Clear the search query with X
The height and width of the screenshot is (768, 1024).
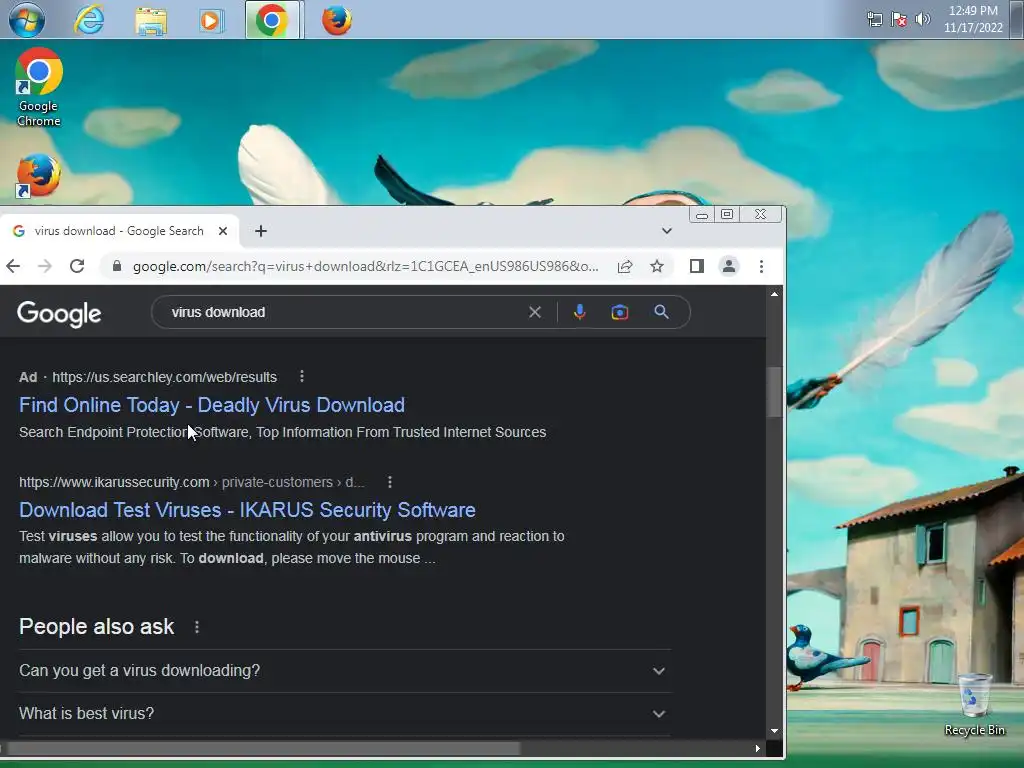535,312
